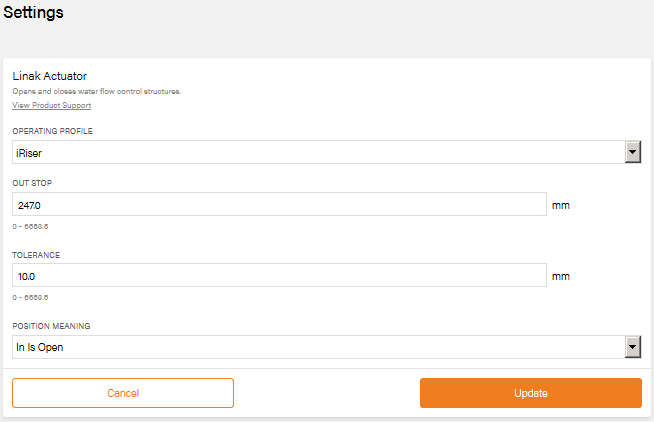Click the OUT STOP field label
654x422 pixels.
coord(32,183)
